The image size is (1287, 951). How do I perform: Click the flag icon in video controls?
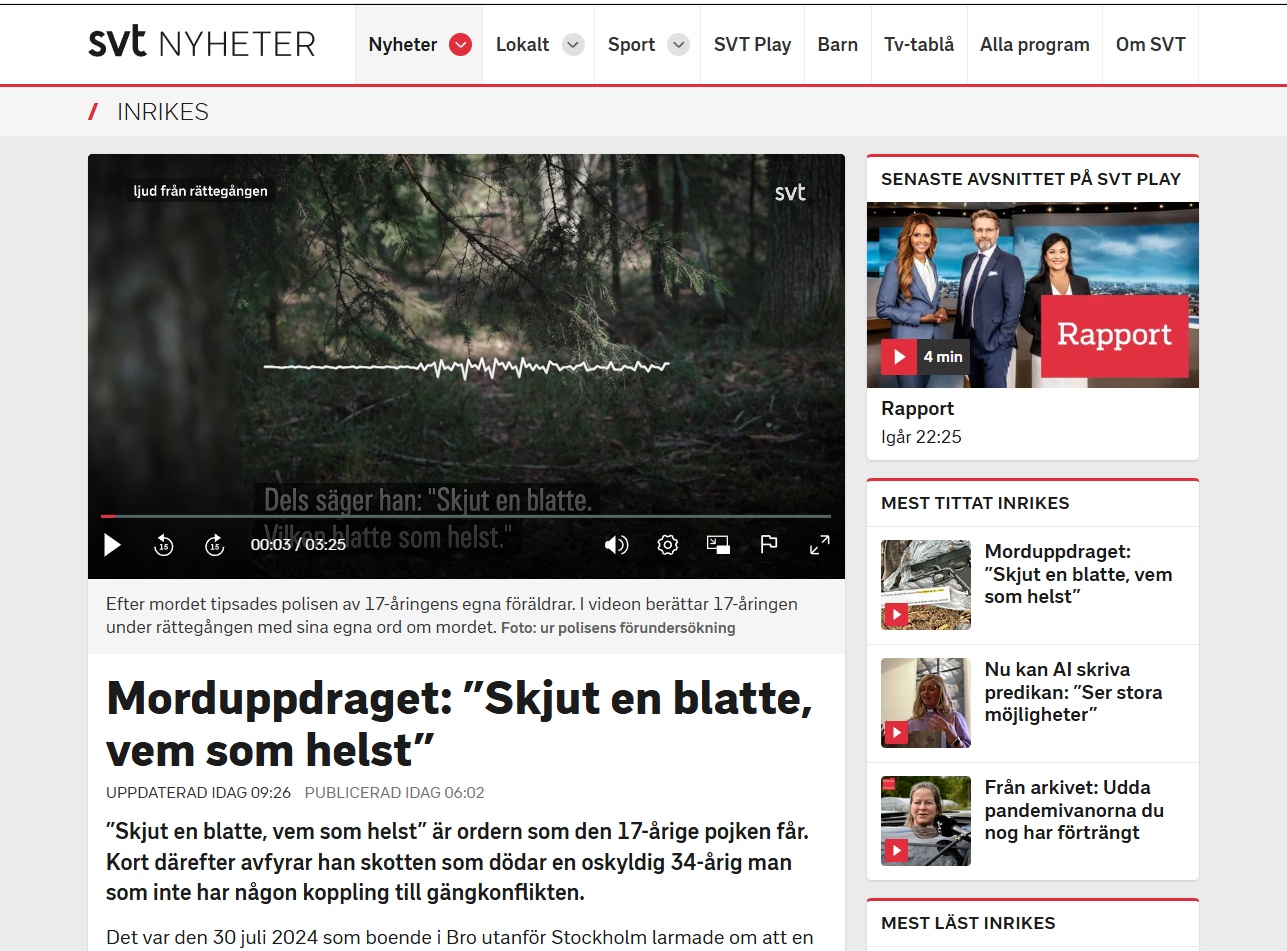tap(768, 545)
